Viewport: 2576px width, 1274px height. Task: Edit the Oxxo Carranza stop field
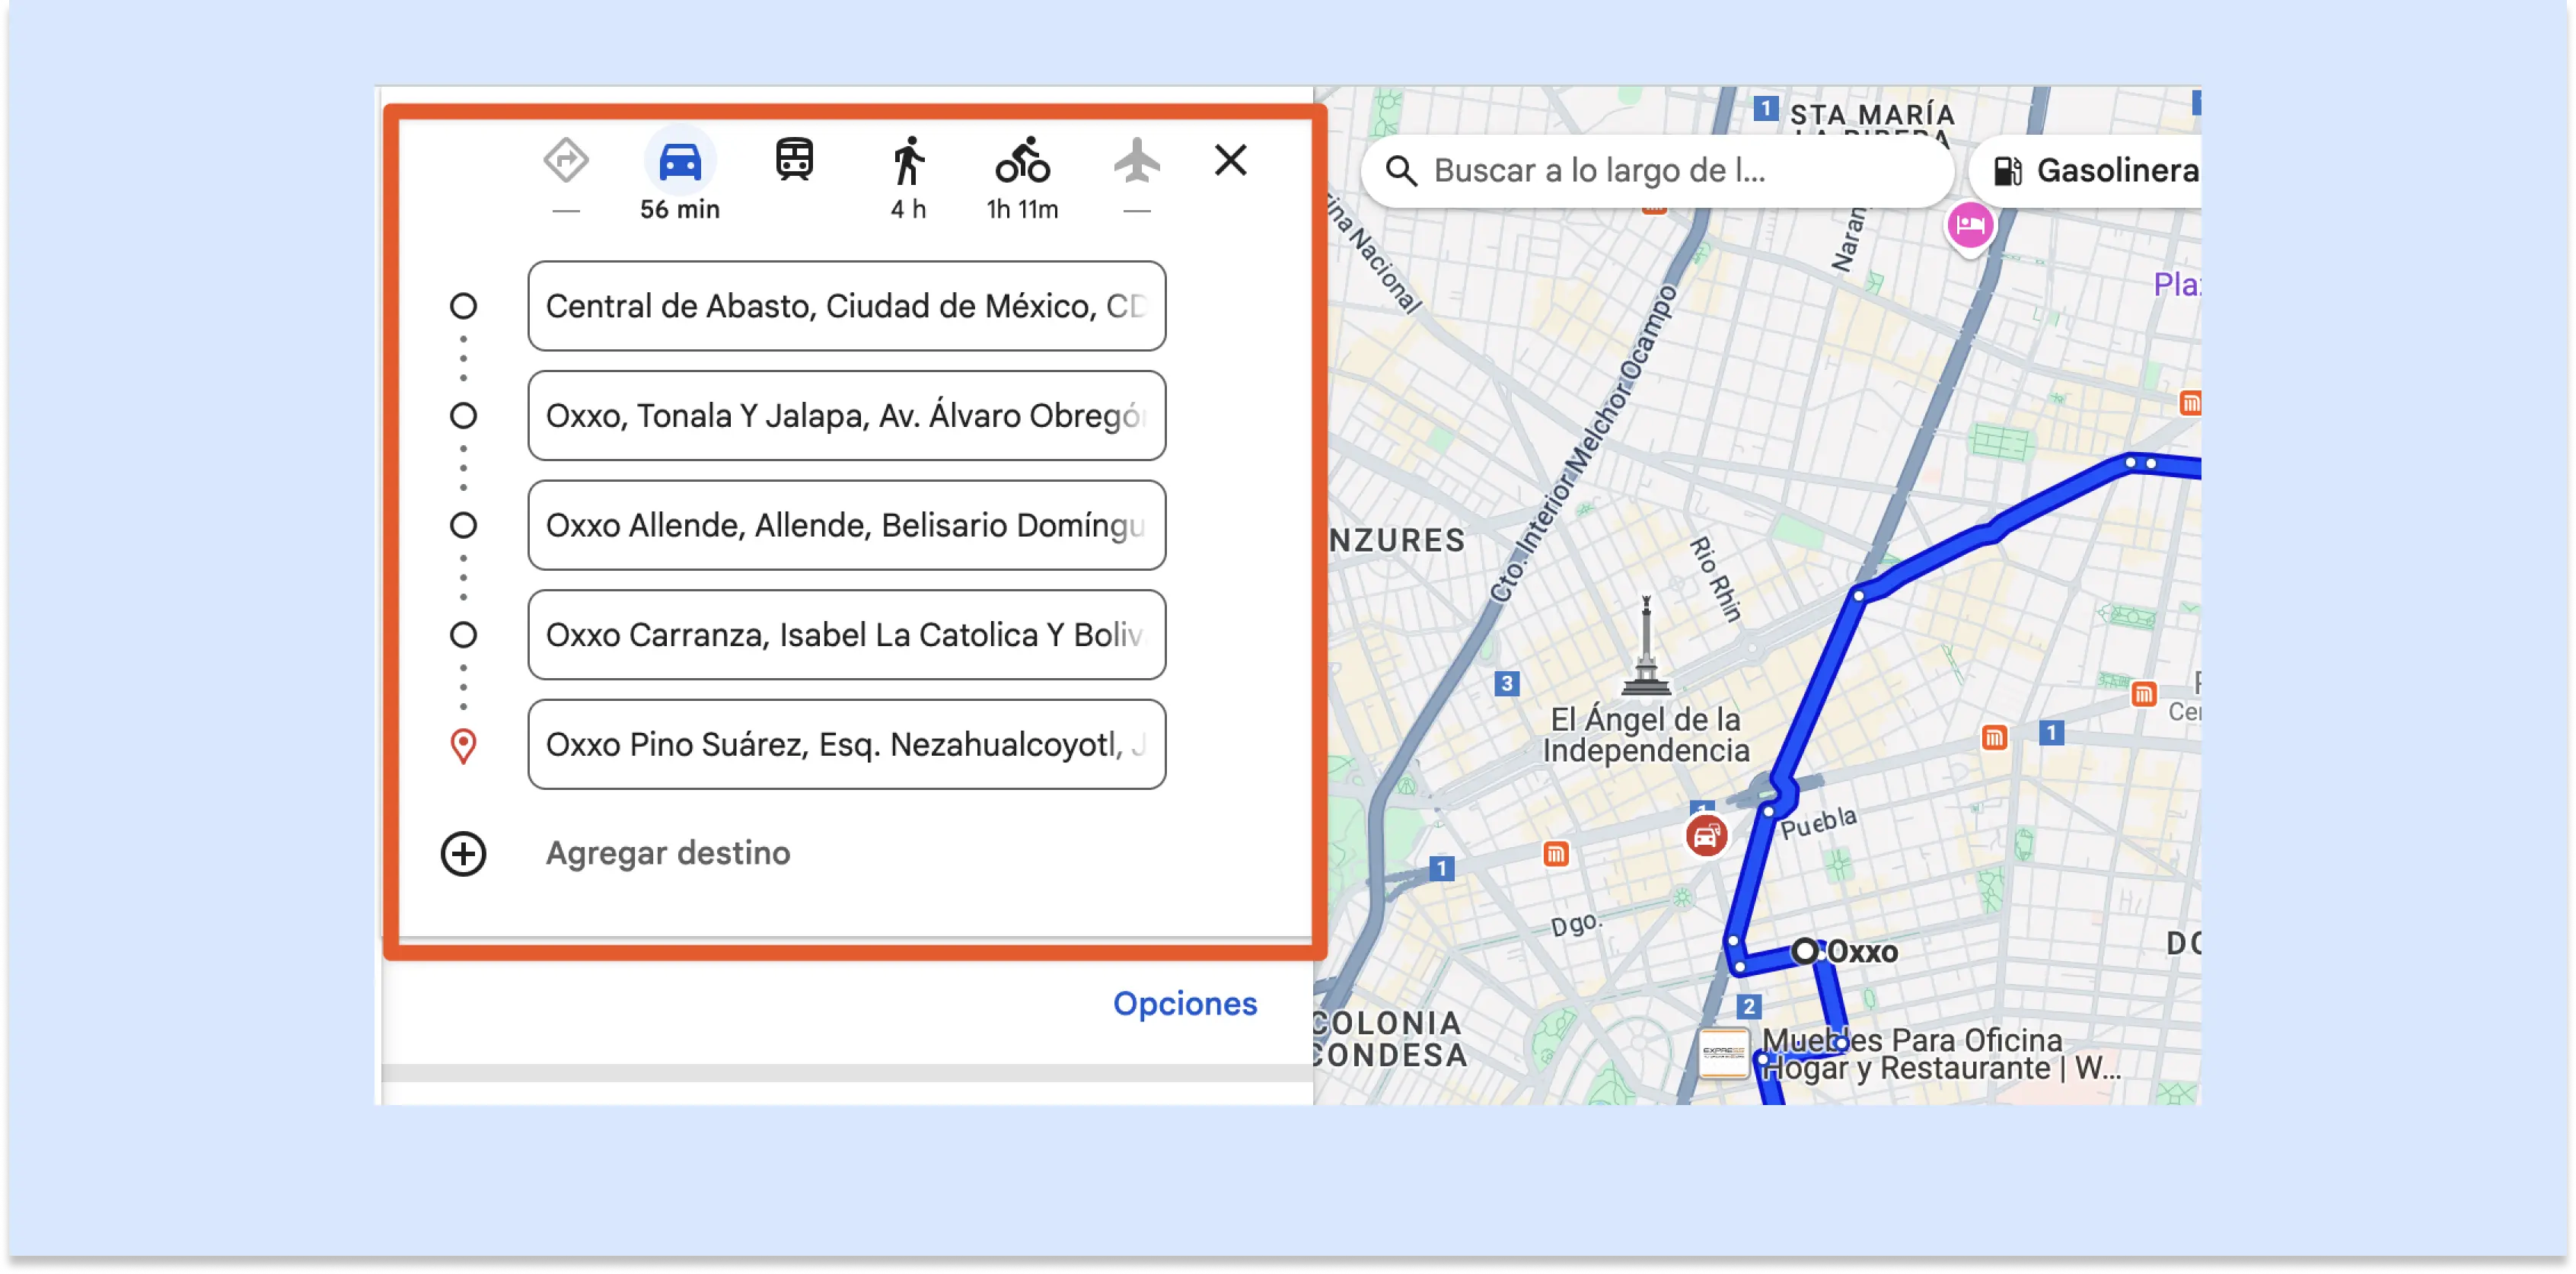847,635
